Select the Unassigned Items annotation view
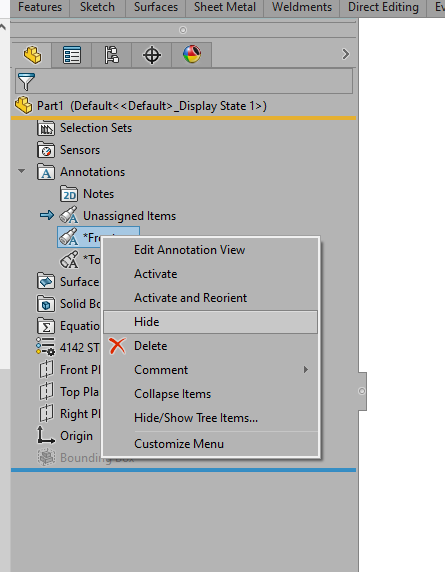This screenshot has width=445, height=572. pyautogui.click(x=129, y=216)
